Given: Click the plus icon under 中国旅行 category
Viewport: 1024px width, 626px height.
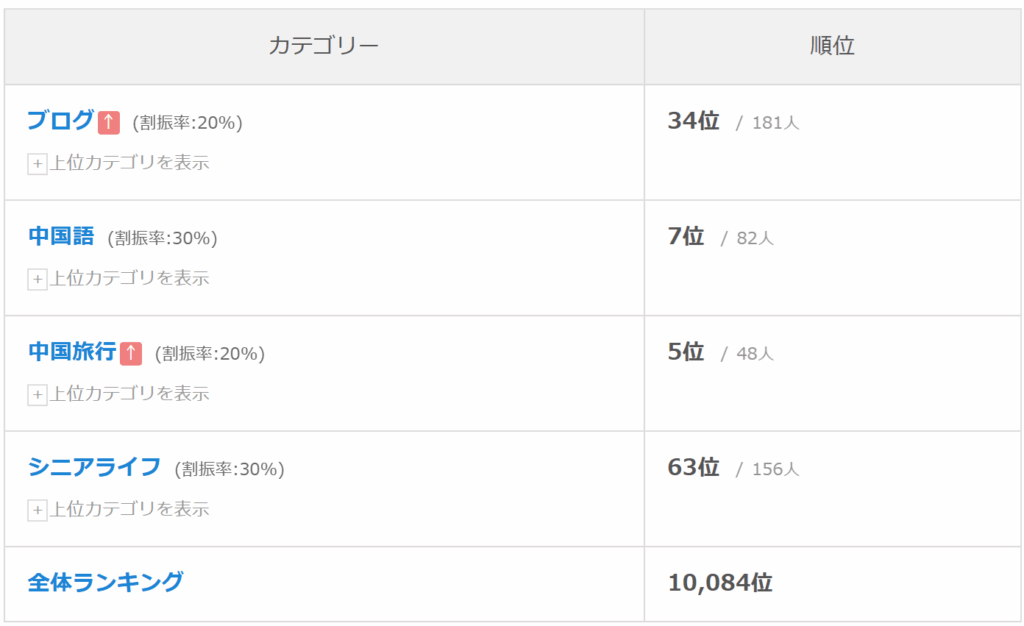Looking at the screenshot, I should click(37, 395).
